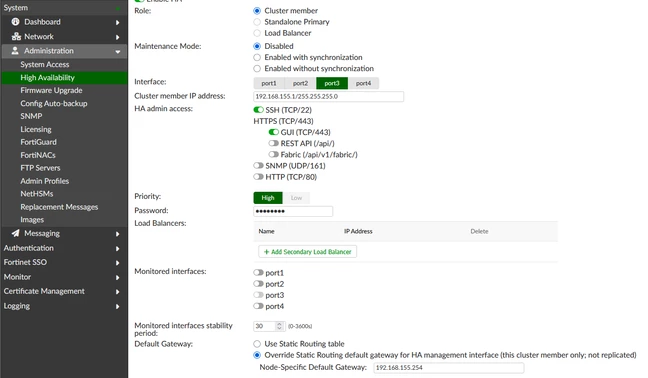Image resolution: width=648 pixels, height=378 pixels.
Task: Click the stability period stepper arrows
Action: [279, 326]
